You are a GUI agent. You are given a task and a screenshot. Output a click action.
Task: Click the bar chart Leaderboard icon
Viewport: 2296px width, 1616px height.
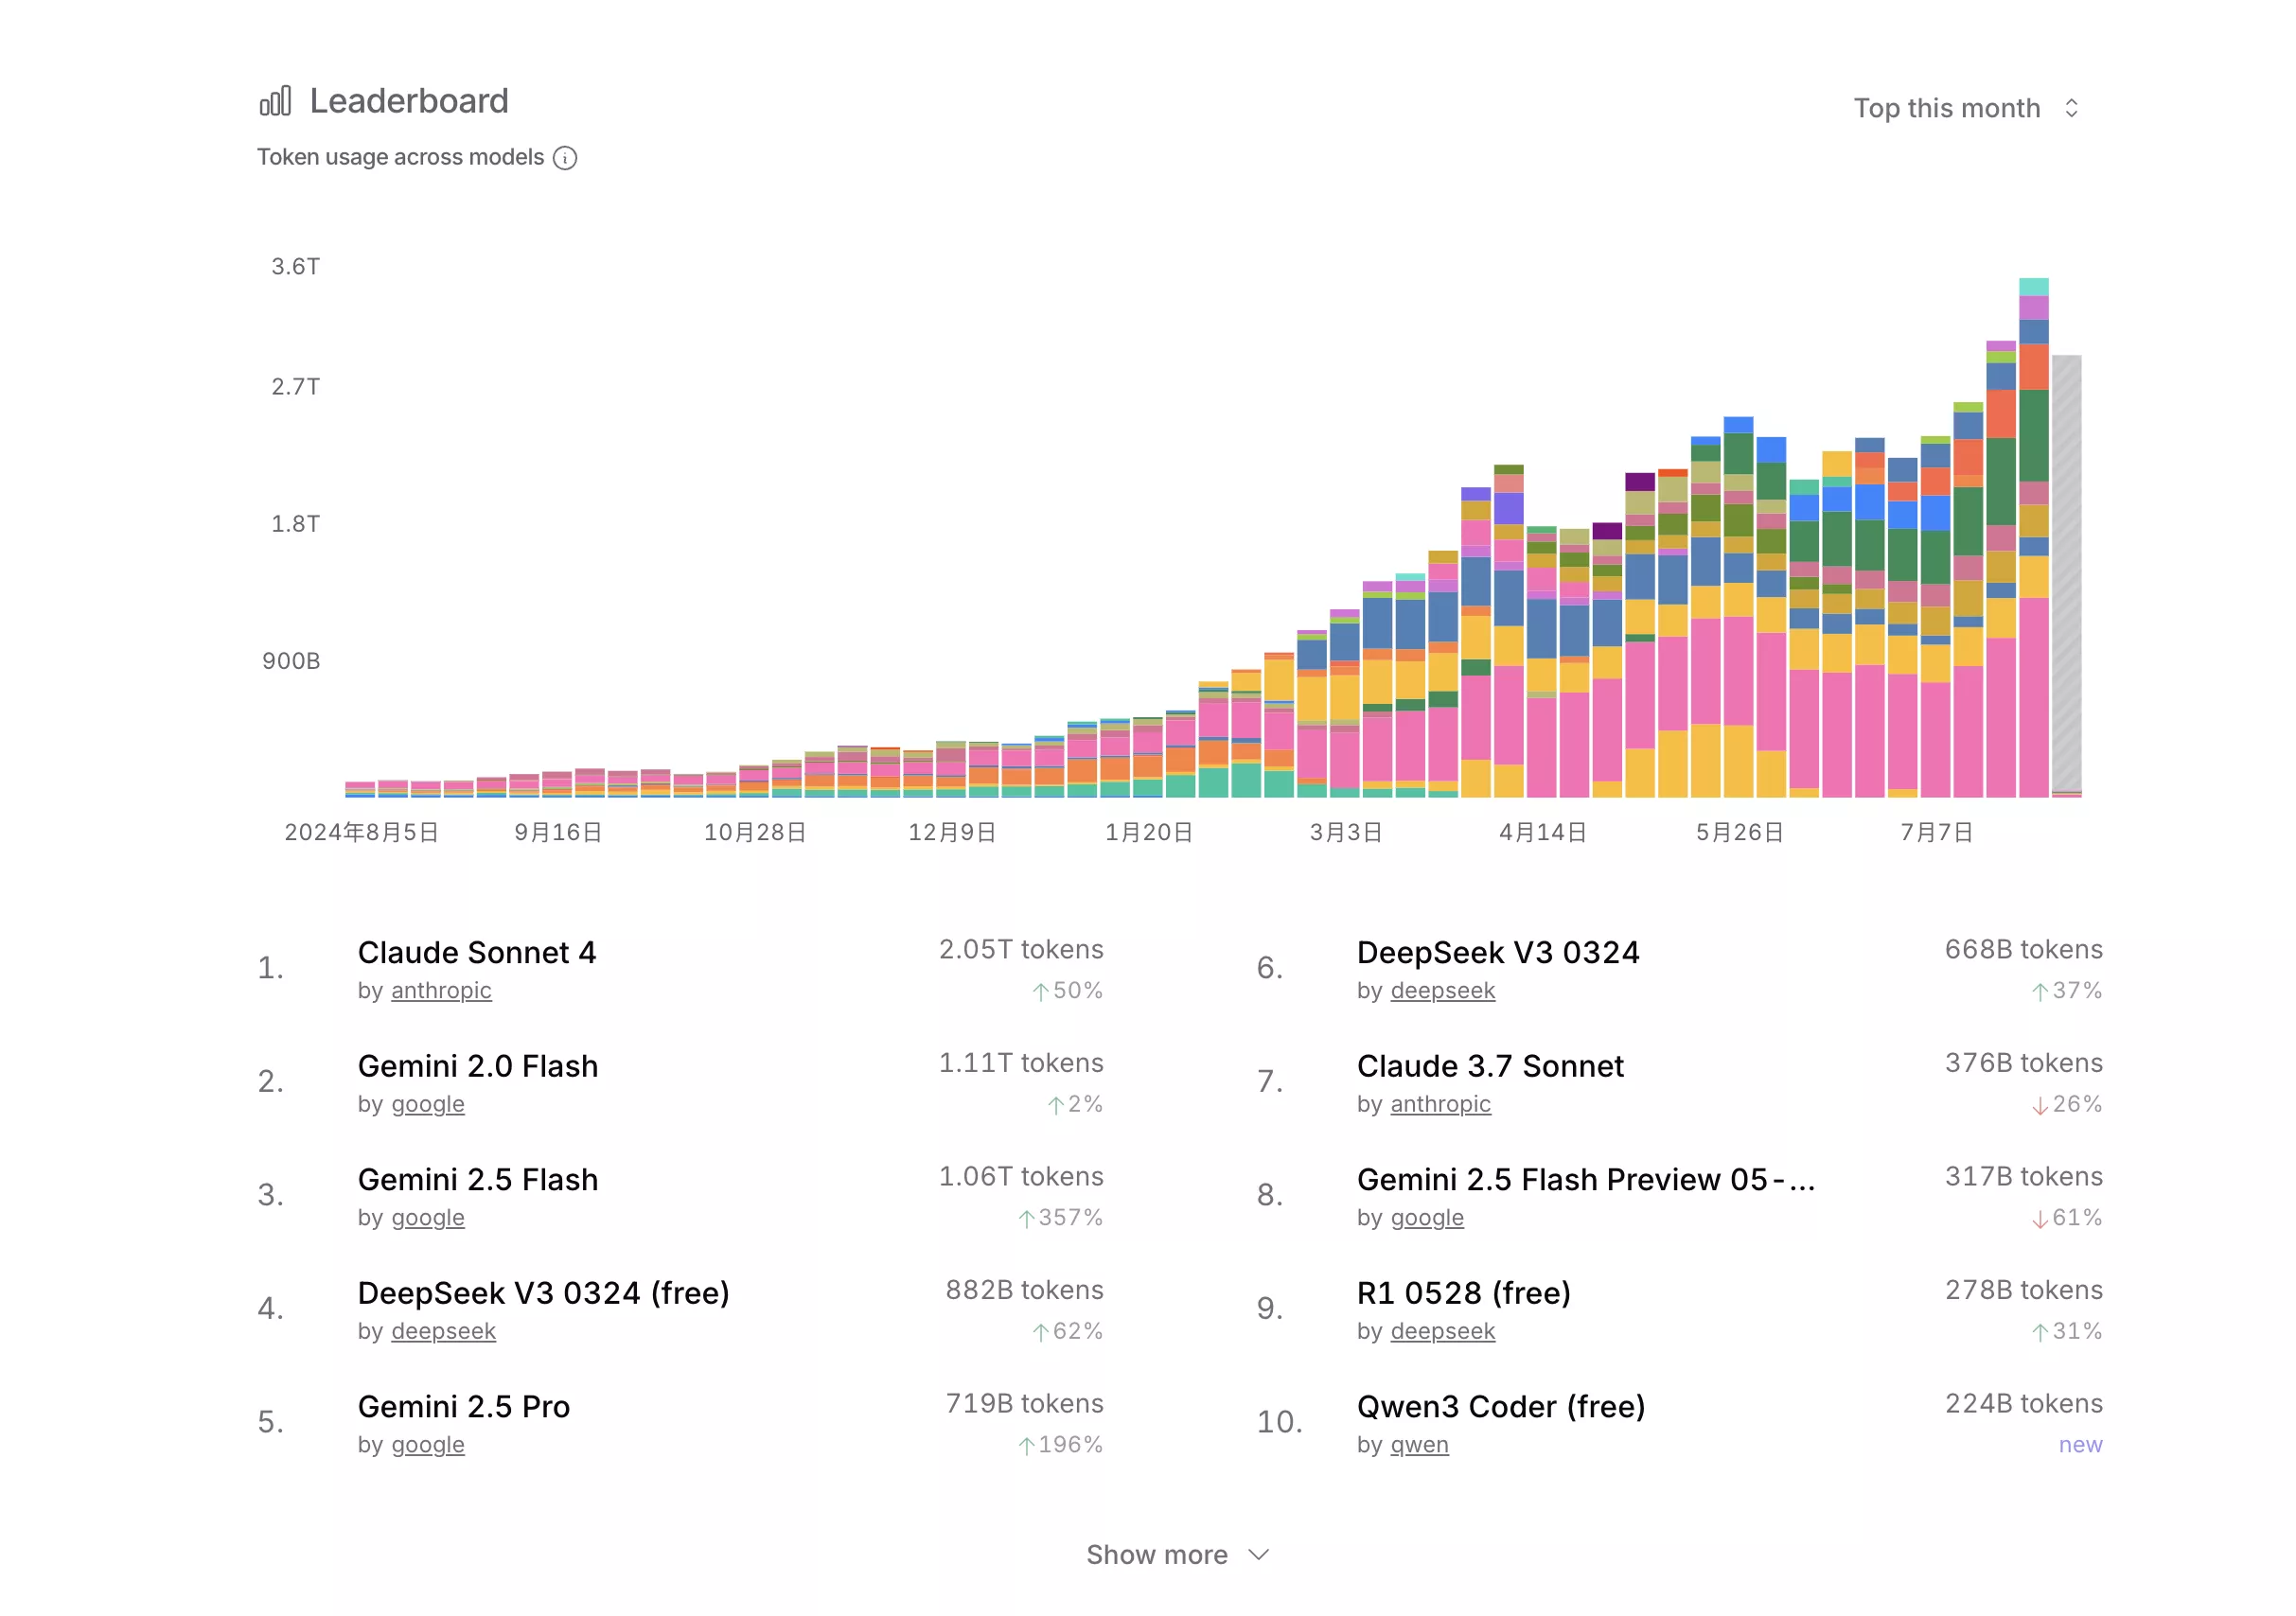pyautogui.click(x=274, y=100)
